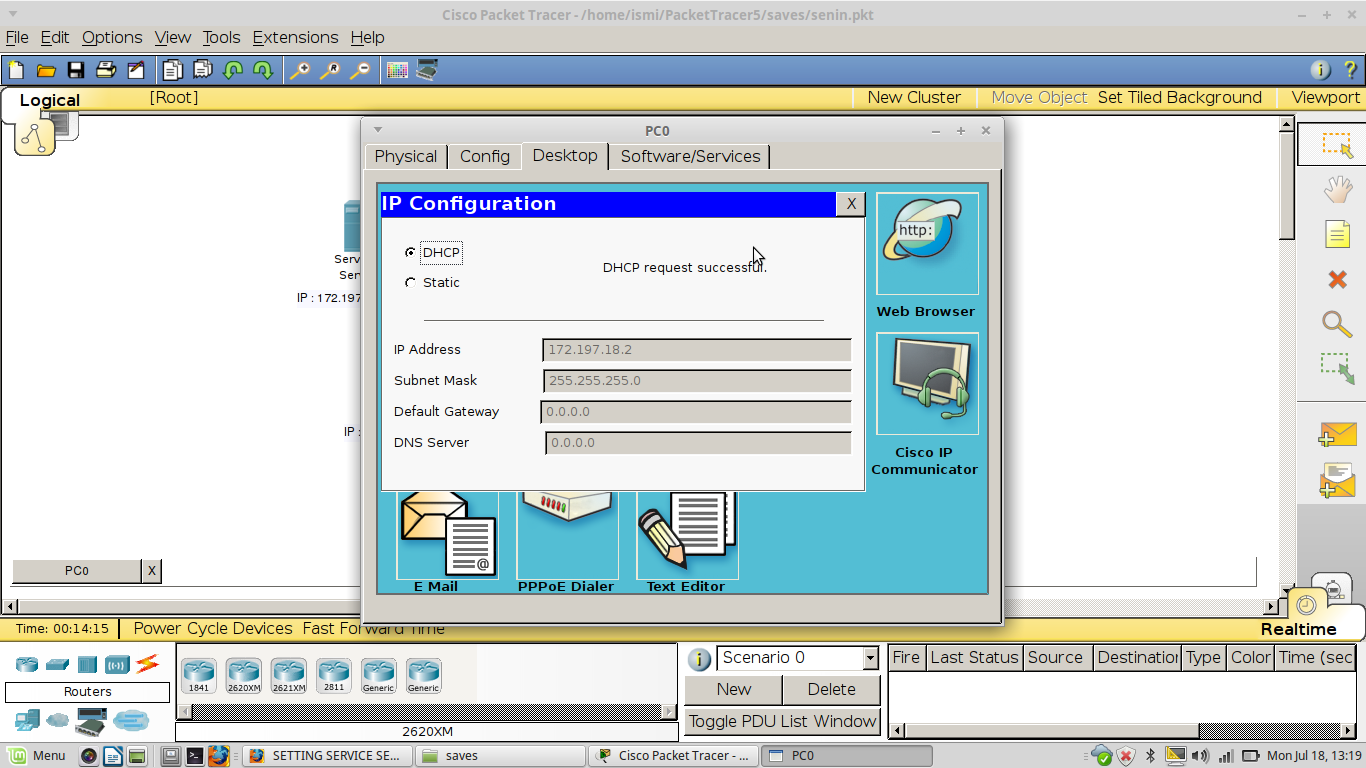Zoom out with the minus magnifier
This screenshot has height=768, width=1366.
point(359,70)
